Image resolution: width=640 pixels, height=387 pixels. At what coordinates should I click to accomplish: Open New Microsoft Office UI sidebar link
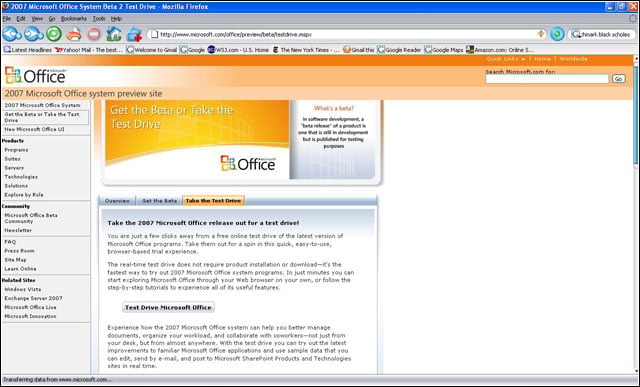34,129
